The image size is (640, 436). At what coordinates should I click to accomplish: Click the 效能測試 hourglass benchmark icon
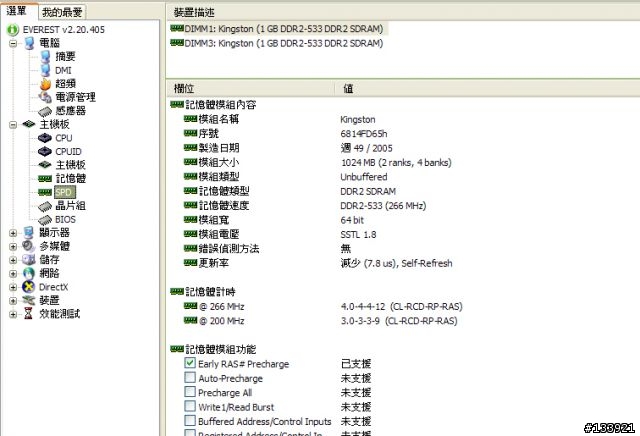click(x=28, y=314)
